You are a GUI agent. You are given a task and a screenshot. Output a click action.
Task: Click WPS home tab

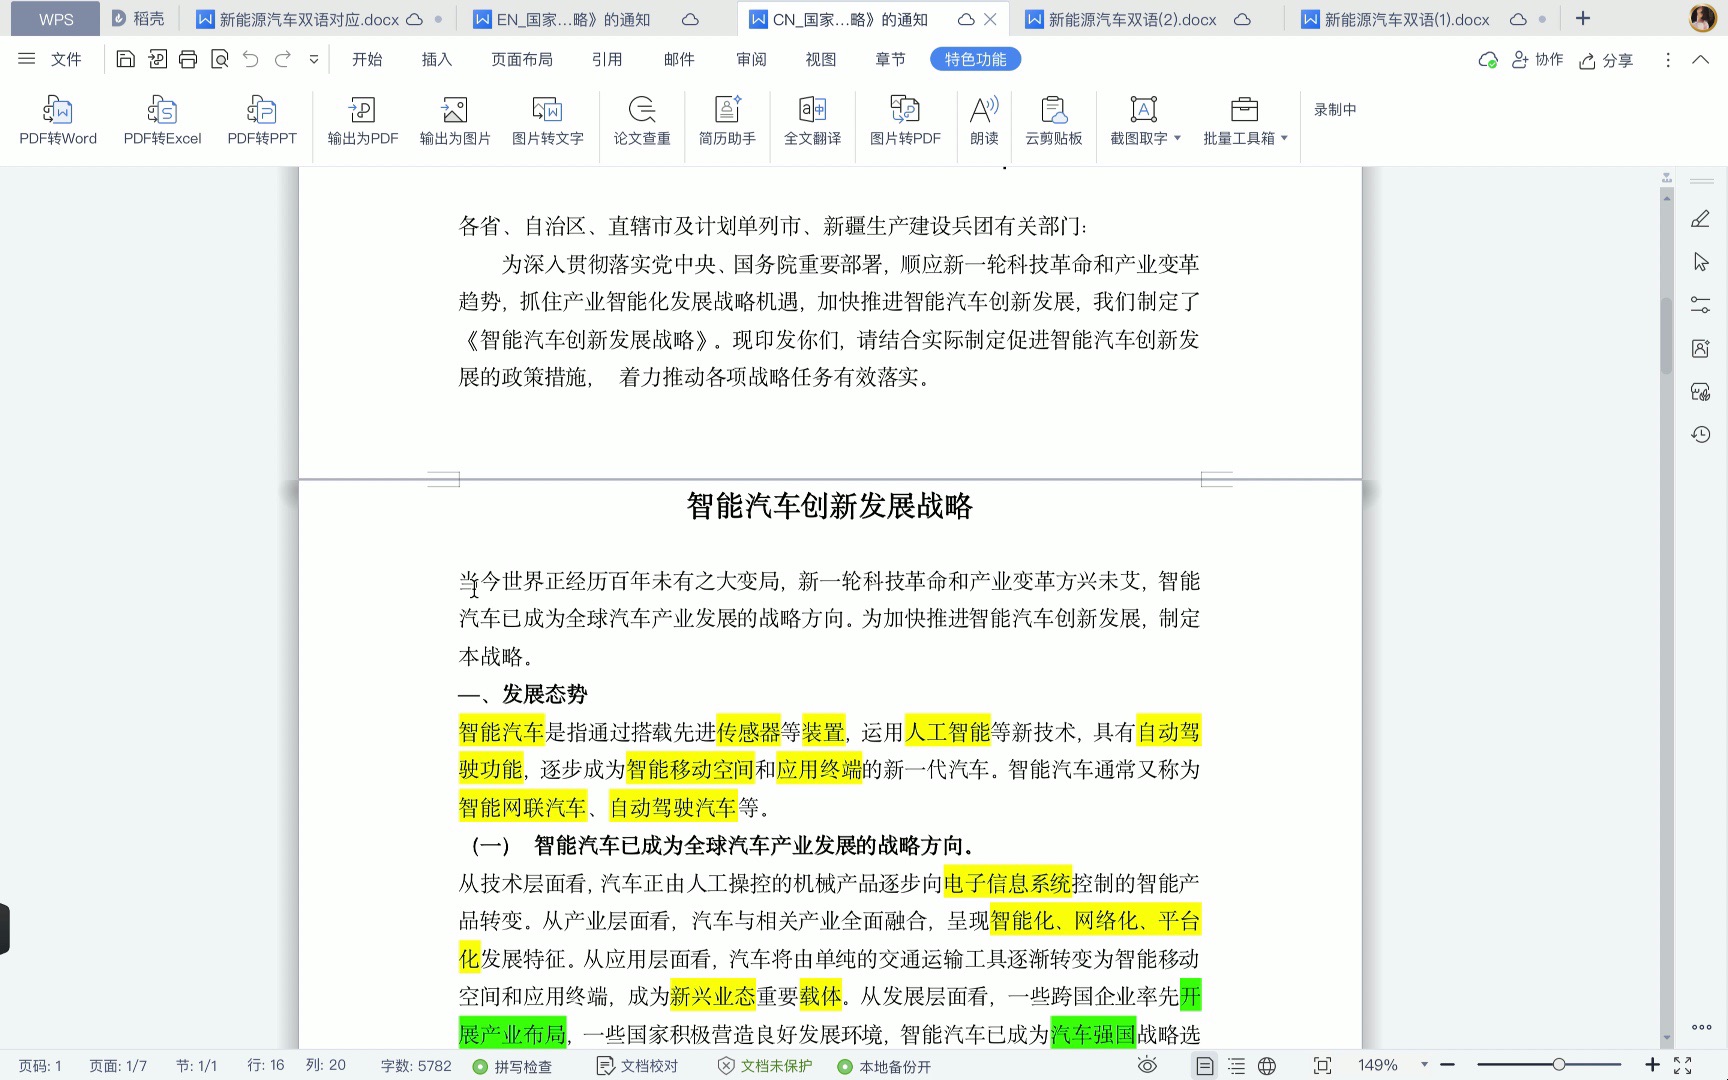pyautogui.click(x=56, y=19)
